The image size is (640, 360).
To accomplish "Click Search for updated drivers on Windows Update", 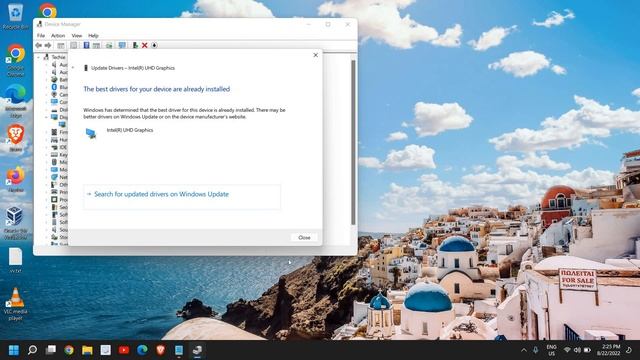I will point(182,197).
